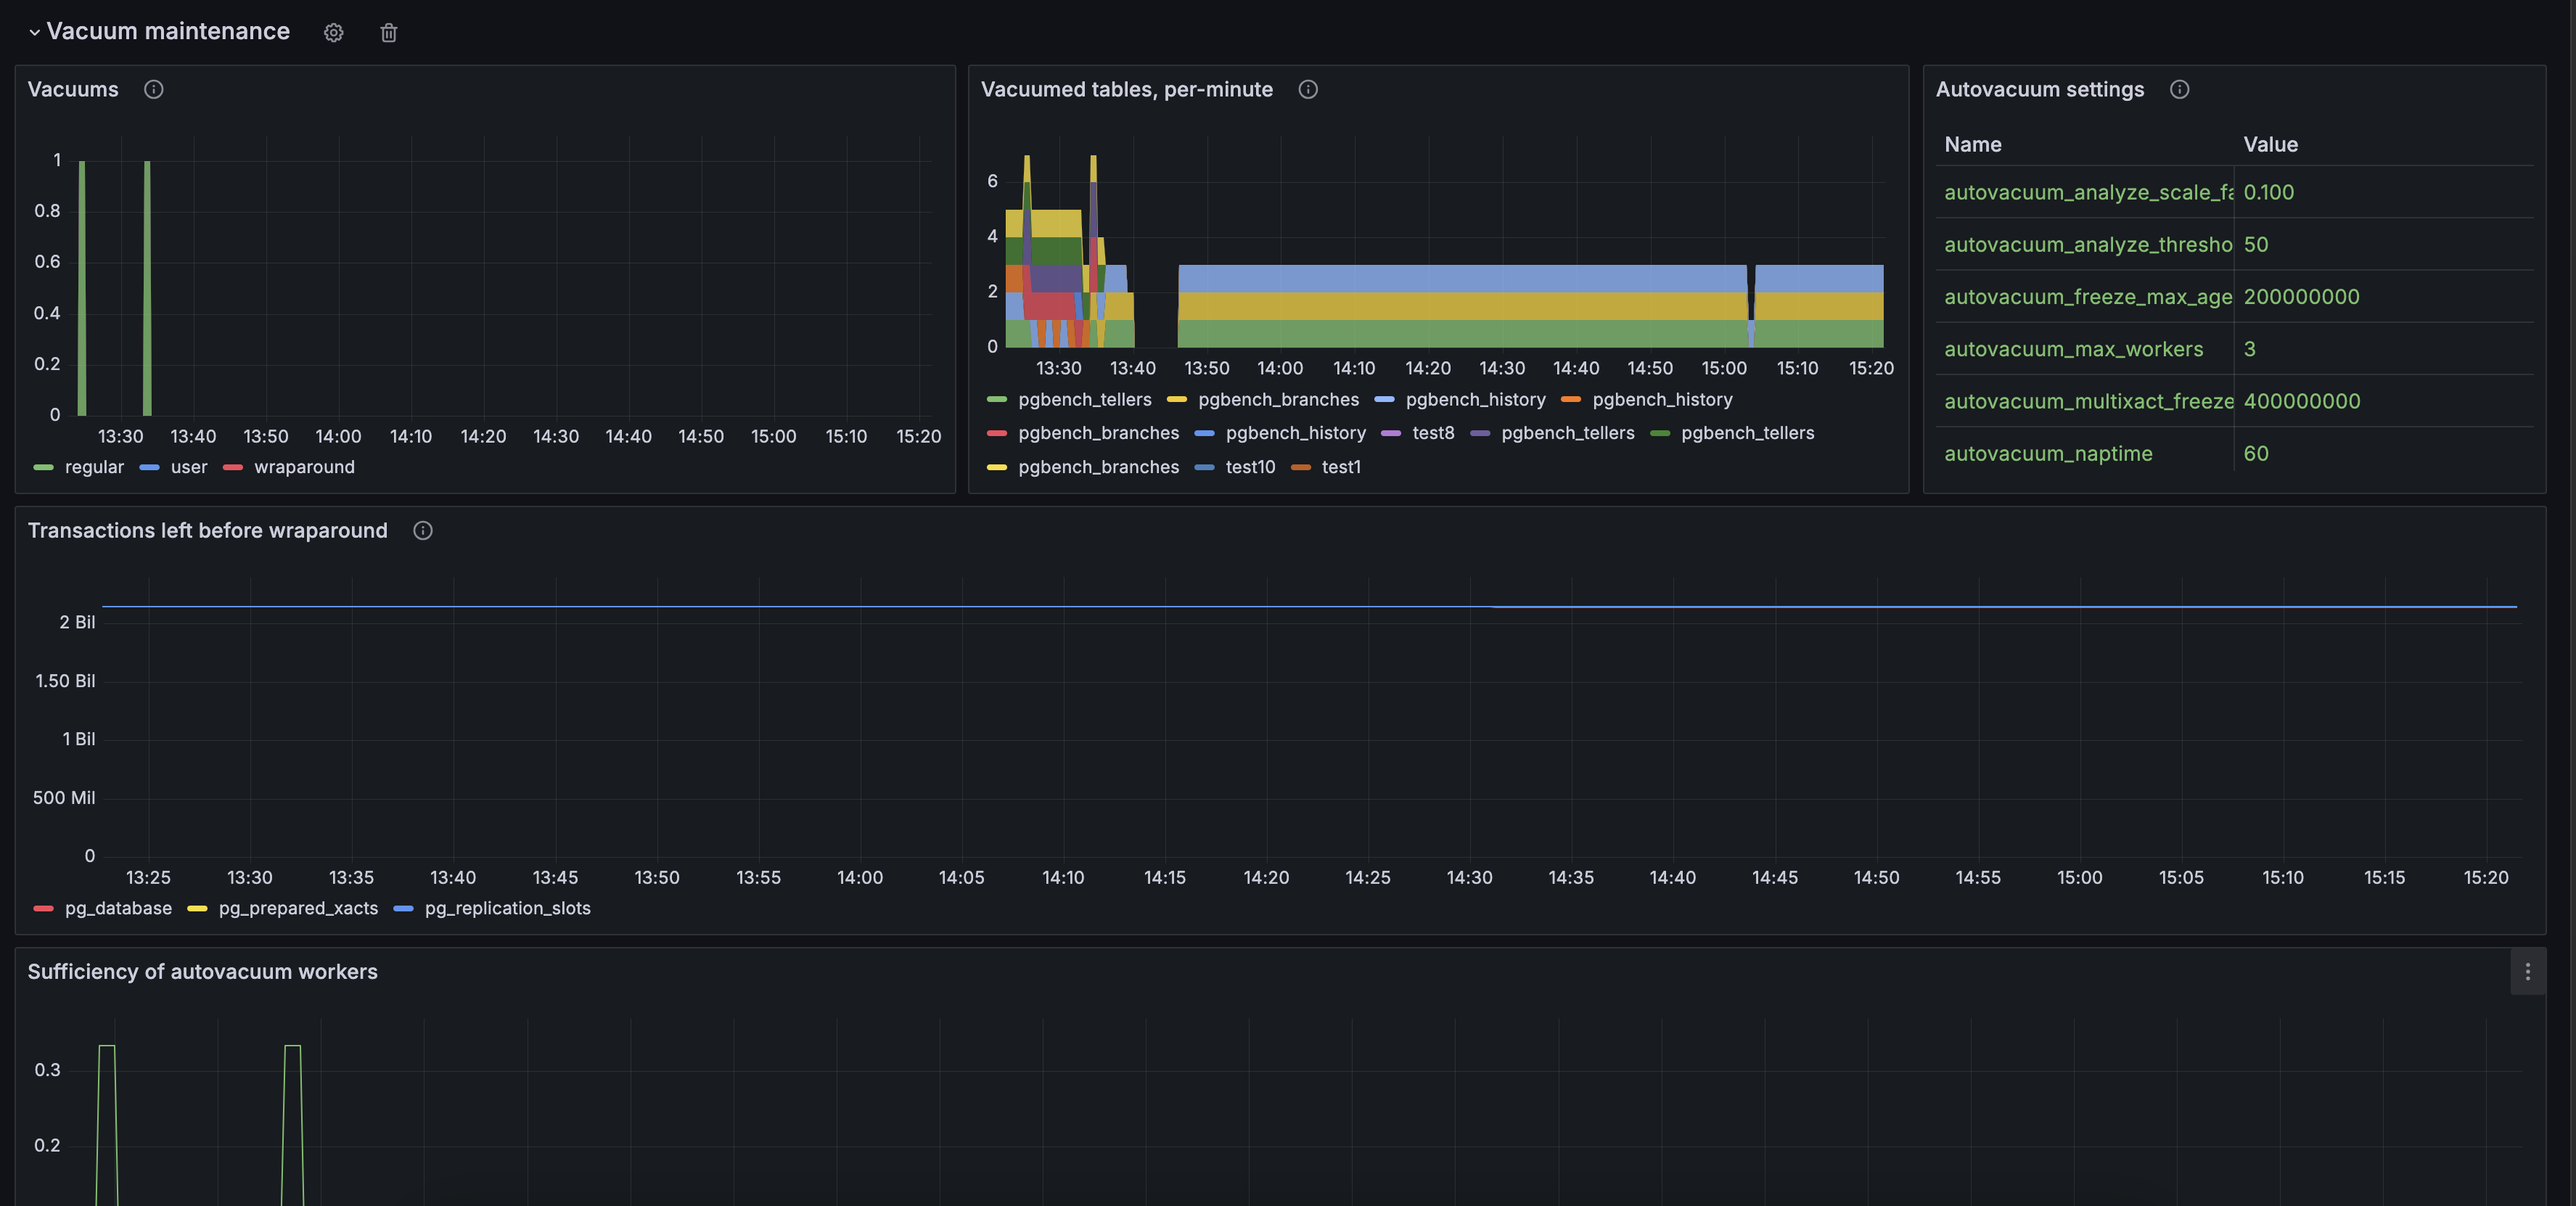
Task: Toggle test10 legend entry visibility
Action: pyautogui.click(x=1250, y=467)
